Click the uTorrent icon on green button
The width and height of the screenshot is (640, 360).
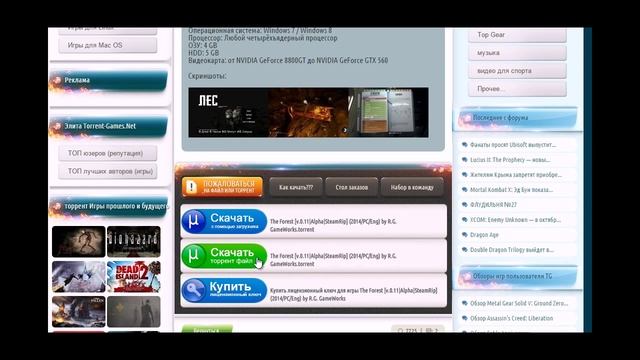[x=193, y=256]
